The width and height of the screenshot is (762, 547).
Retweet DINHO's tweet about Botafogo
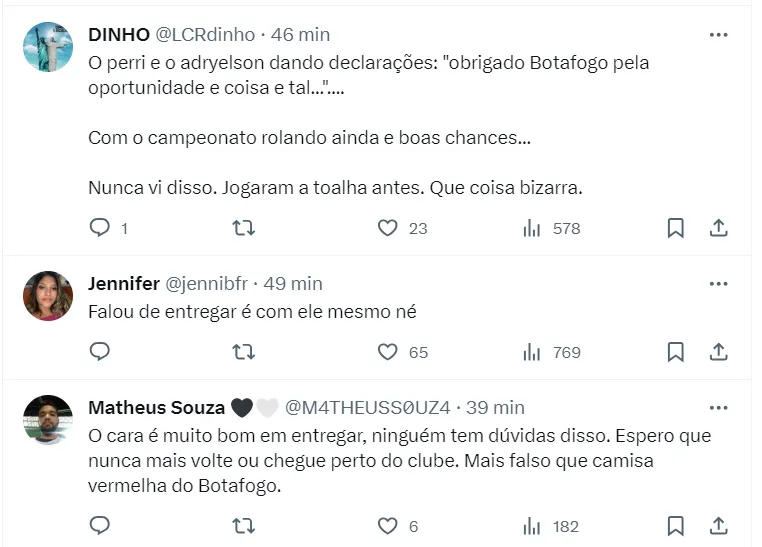coord(243,228)
